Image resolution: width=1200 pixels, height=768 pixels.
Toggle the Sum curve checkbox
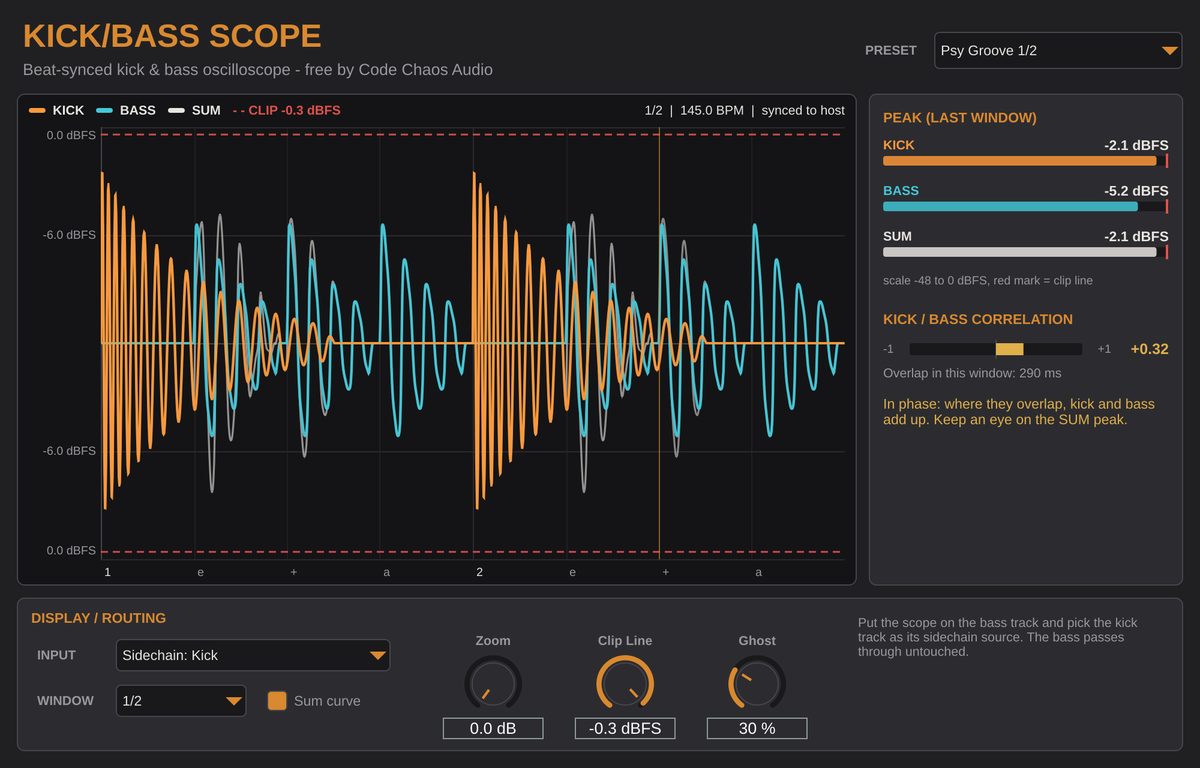click(277, 701)
